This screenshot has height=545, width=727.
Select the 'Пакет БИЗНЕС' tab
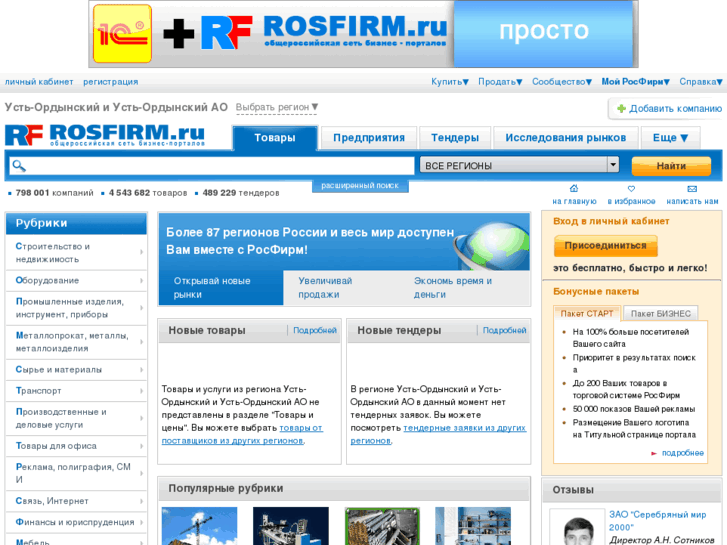pyautogui.click(x=661, y=314)
